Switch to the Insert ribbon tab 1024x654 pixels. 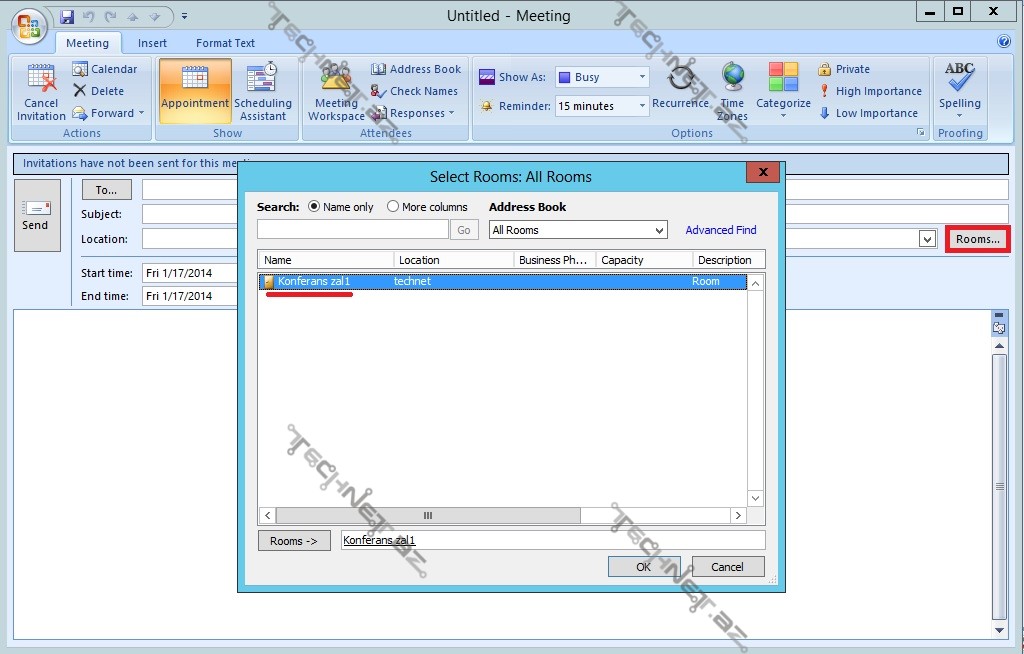click(x=152, y=43)
